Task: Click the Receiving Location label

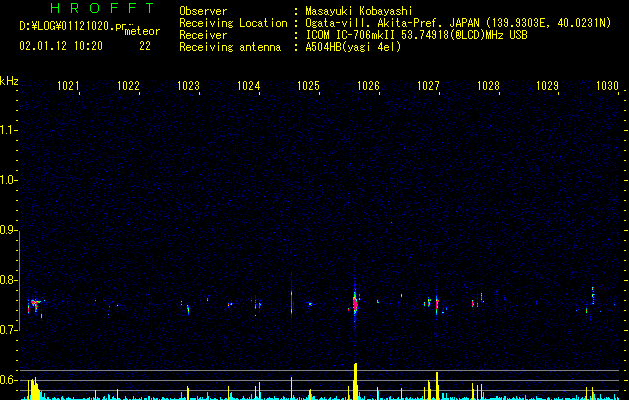Action: 233,23
